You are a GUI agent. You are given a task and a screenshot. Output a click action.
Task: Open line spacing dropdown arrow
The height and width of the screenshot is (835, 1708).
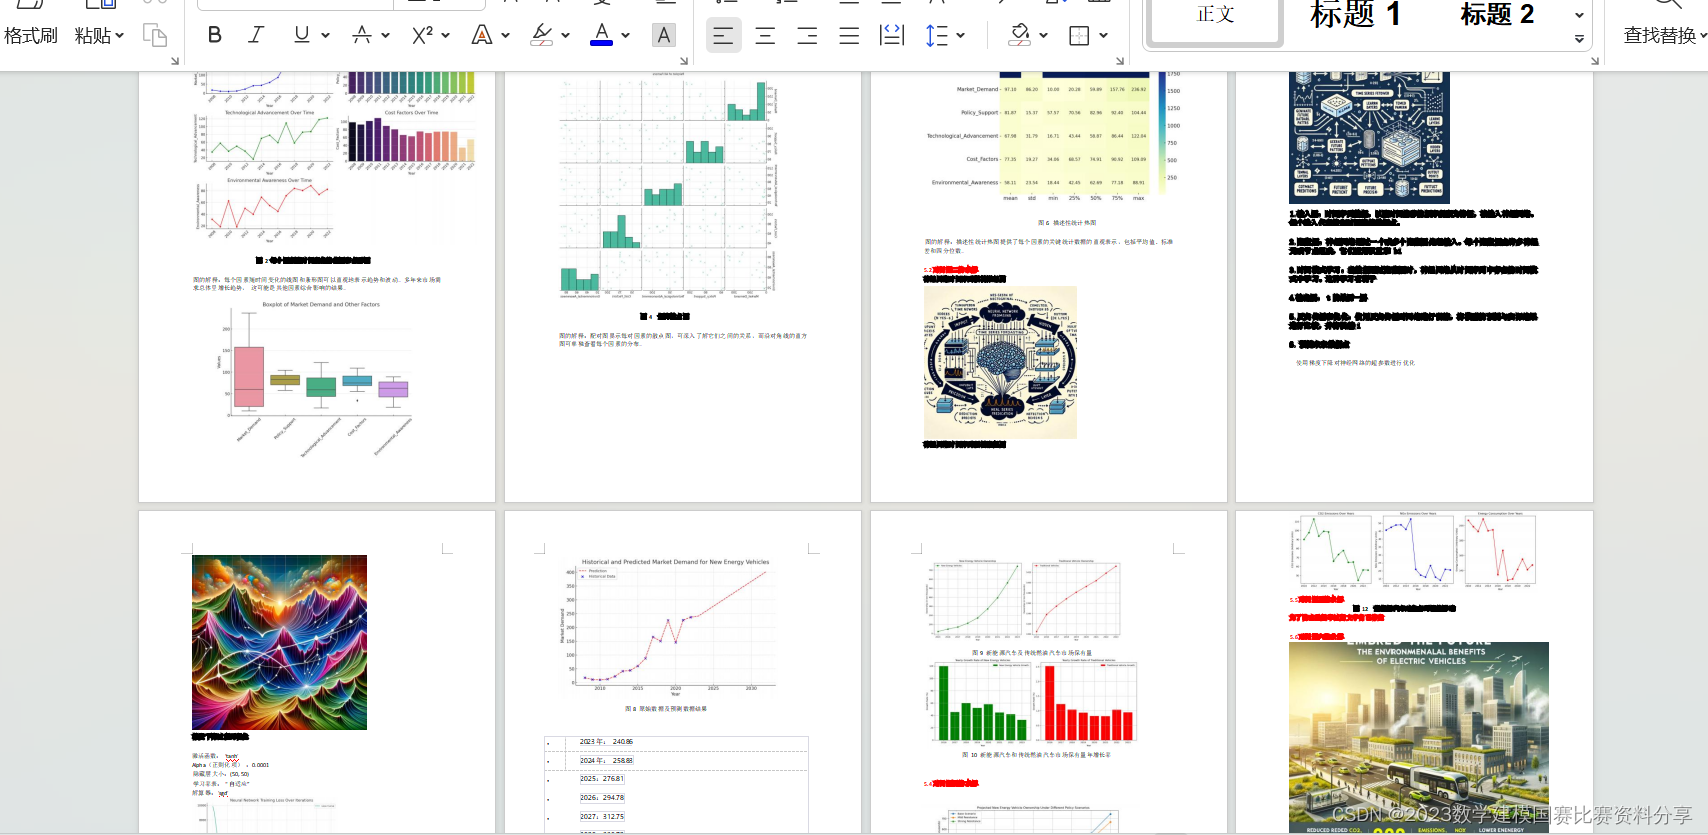tap(961, 35)
